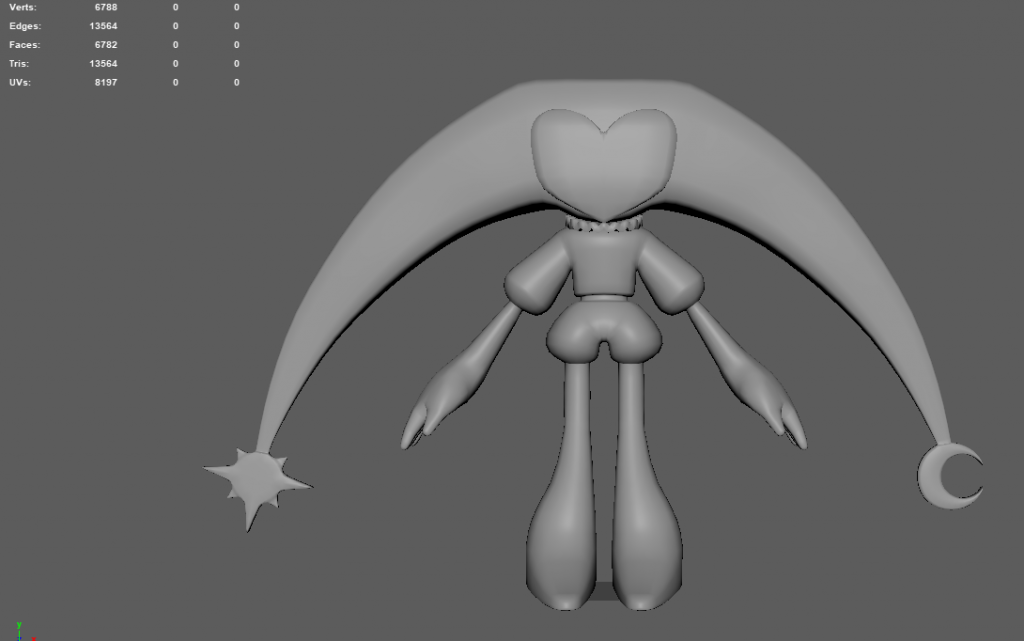This screenshot has width=1024, height=641.
Task: Click the 13564 value in the Tris row
Action: coord(103,64)
